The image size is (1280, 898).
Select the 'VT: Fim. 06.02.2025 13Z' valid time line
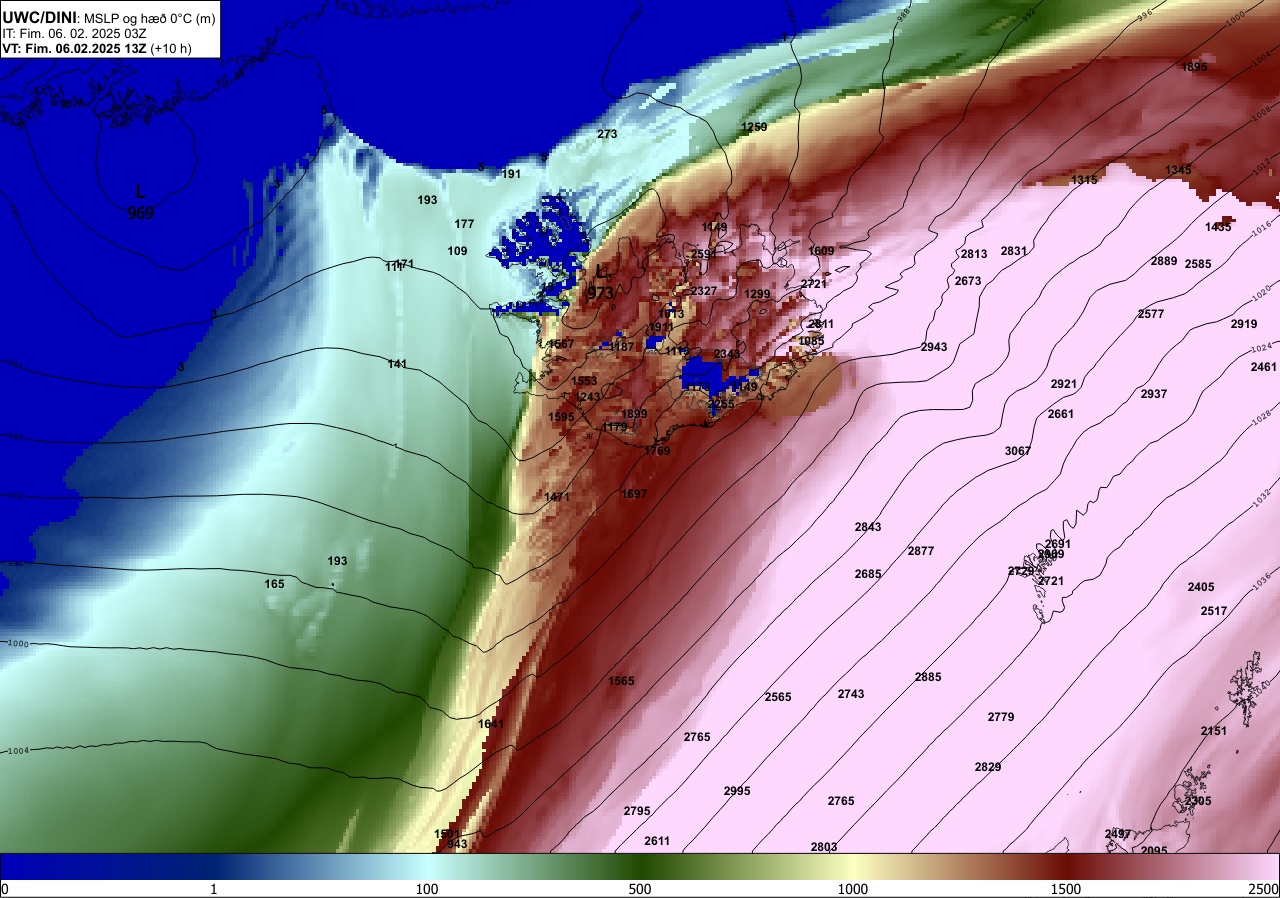click(75, 48)
